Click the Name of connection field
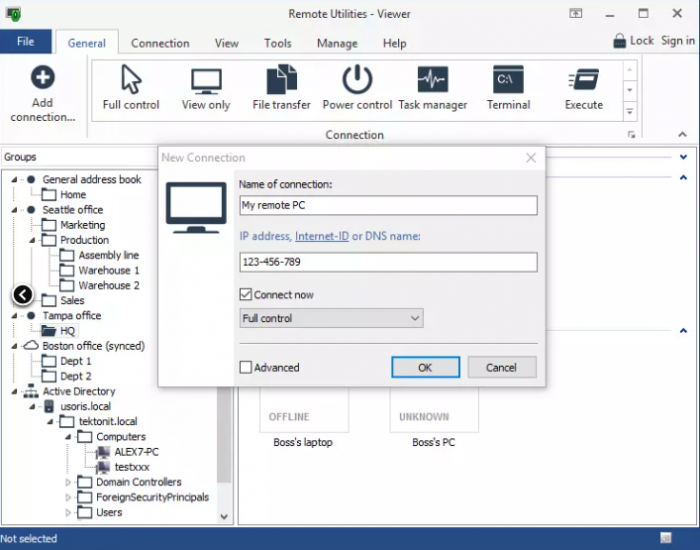700x550 pixels. tap(388, 205)
